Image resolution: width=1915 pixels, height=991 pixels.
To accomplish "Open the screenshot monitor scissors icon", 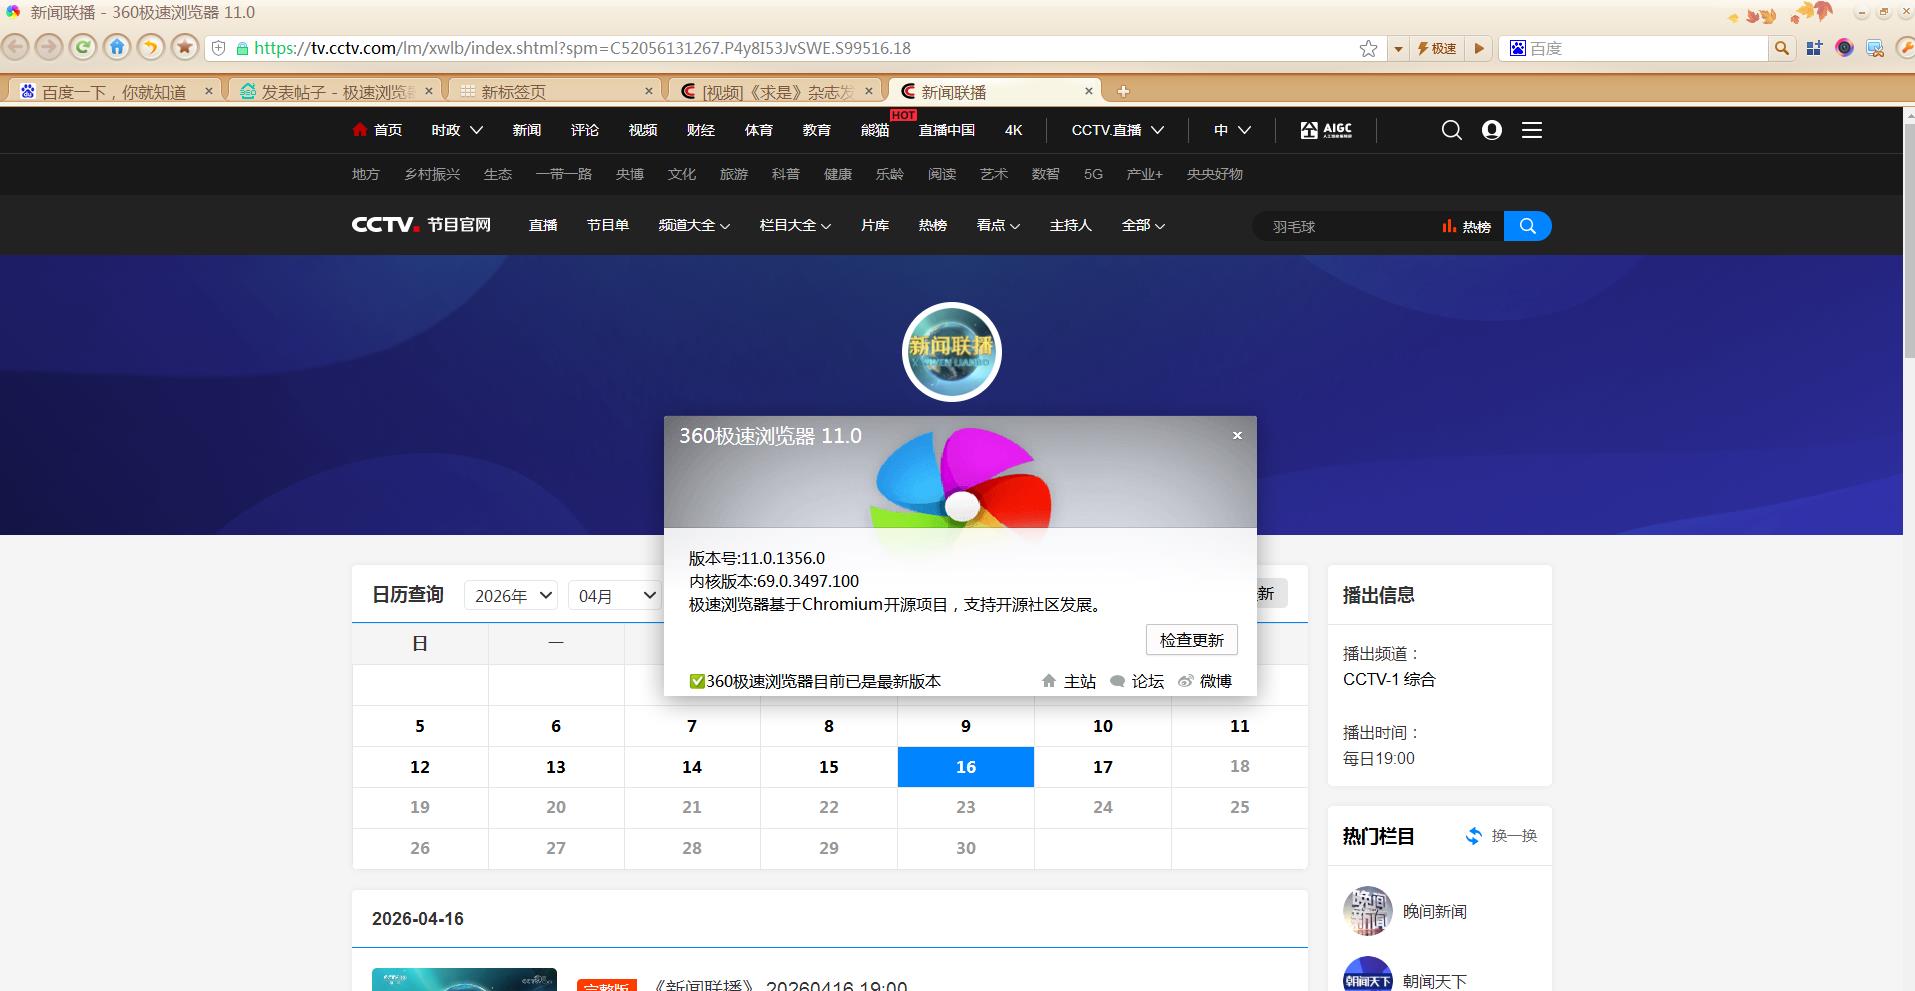I will point(1875,48).
